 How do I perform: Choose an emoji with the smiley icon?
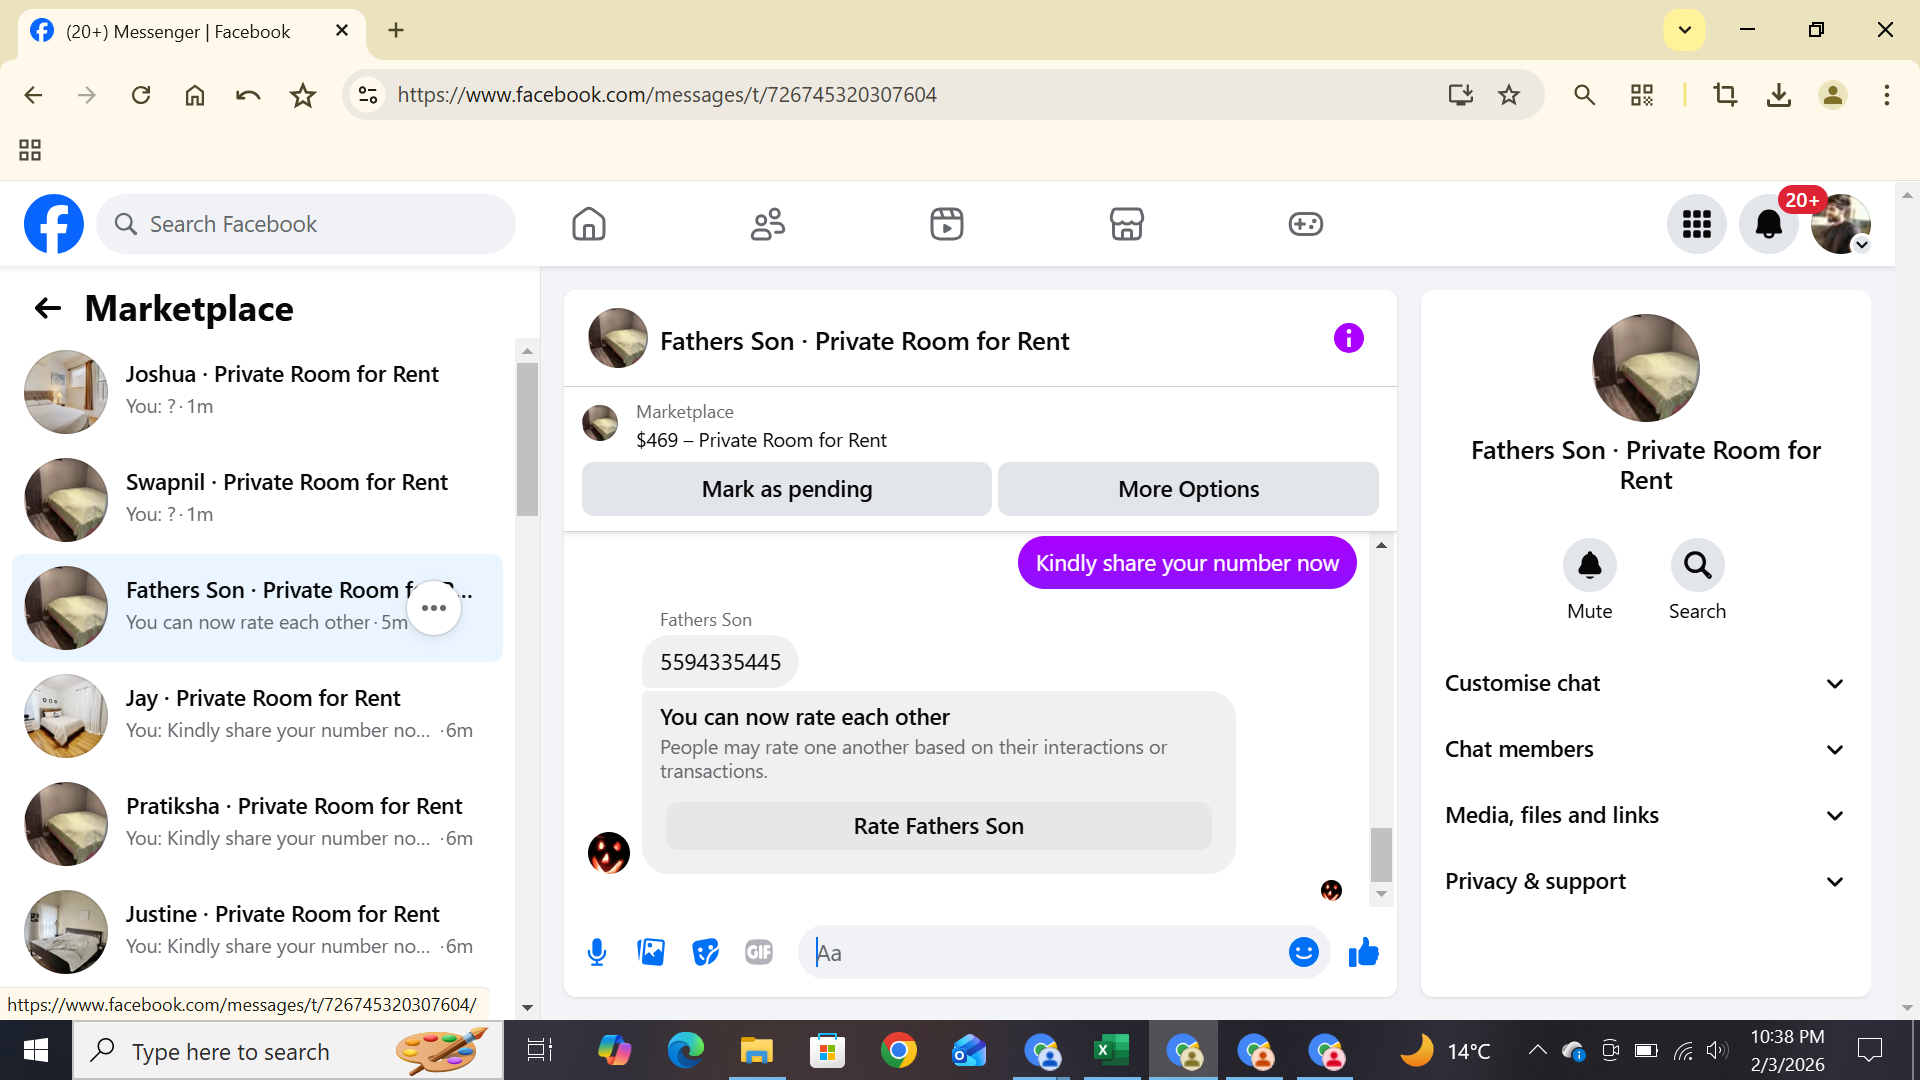click(1303, 952)
